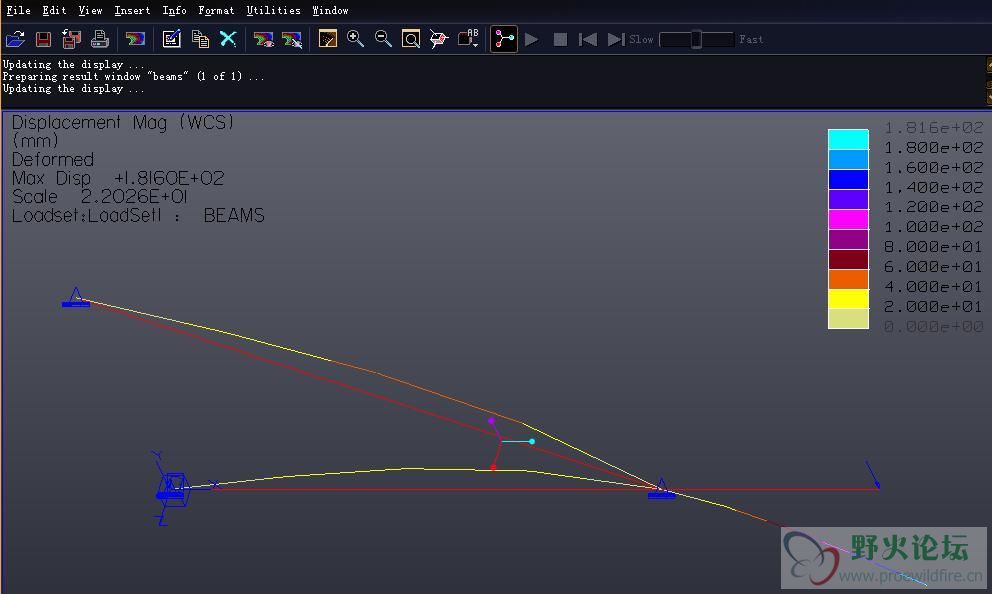This screenshot has width=992, height=594.
Task: Click the Zoom In magnifier icon
Action: coord(355,39)
